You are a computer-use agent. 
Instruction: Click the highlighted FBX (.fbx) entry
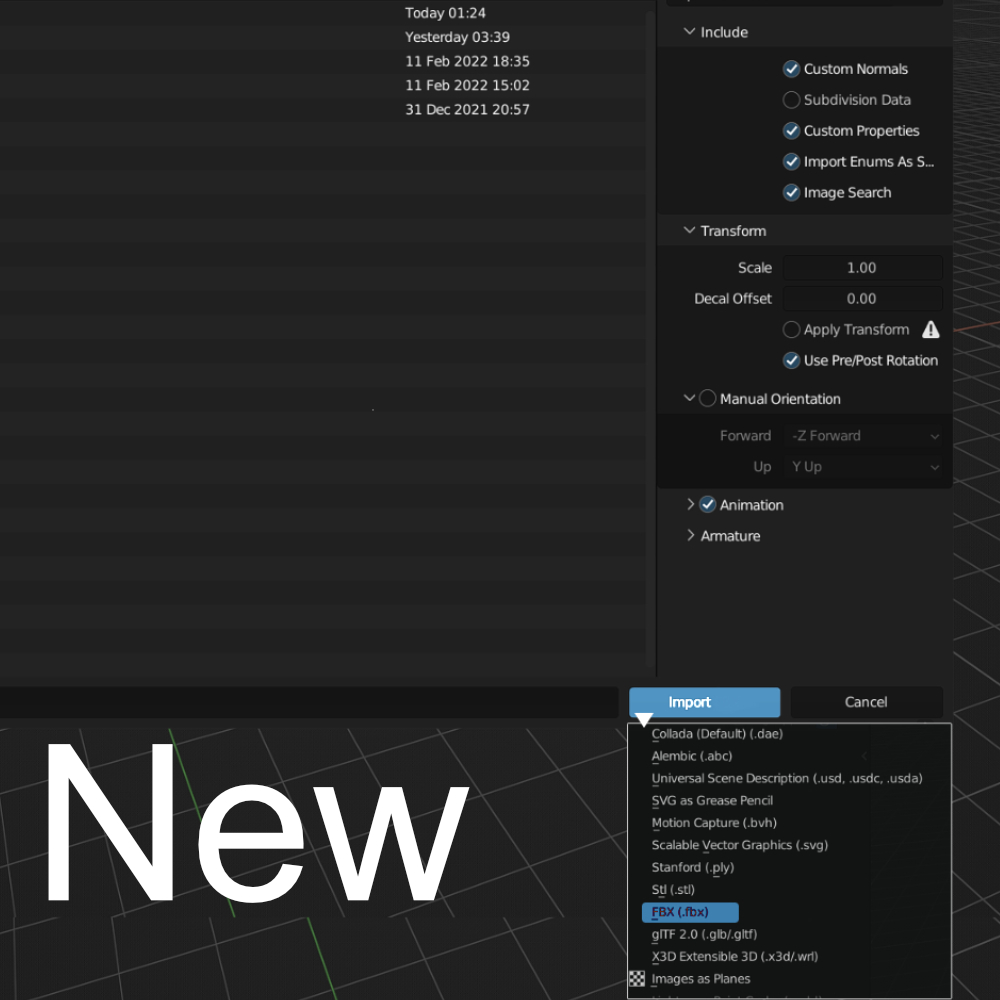690,912
